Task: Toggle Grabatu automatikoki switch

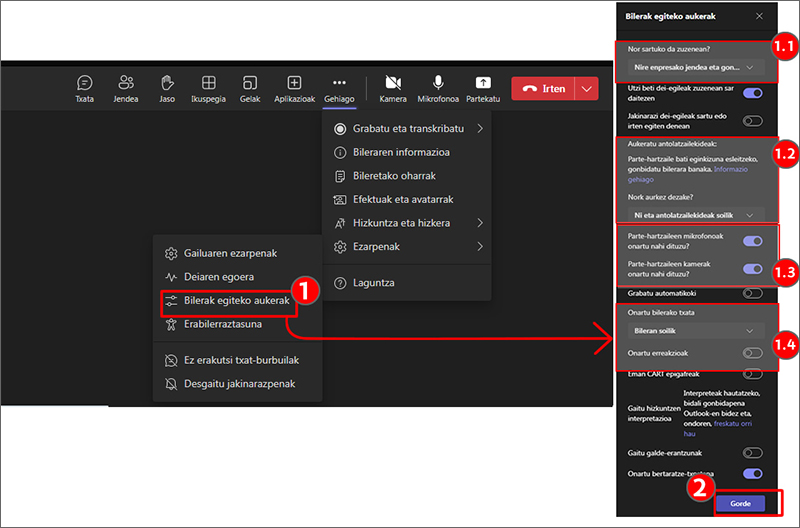Action: (x=752, y=293)
